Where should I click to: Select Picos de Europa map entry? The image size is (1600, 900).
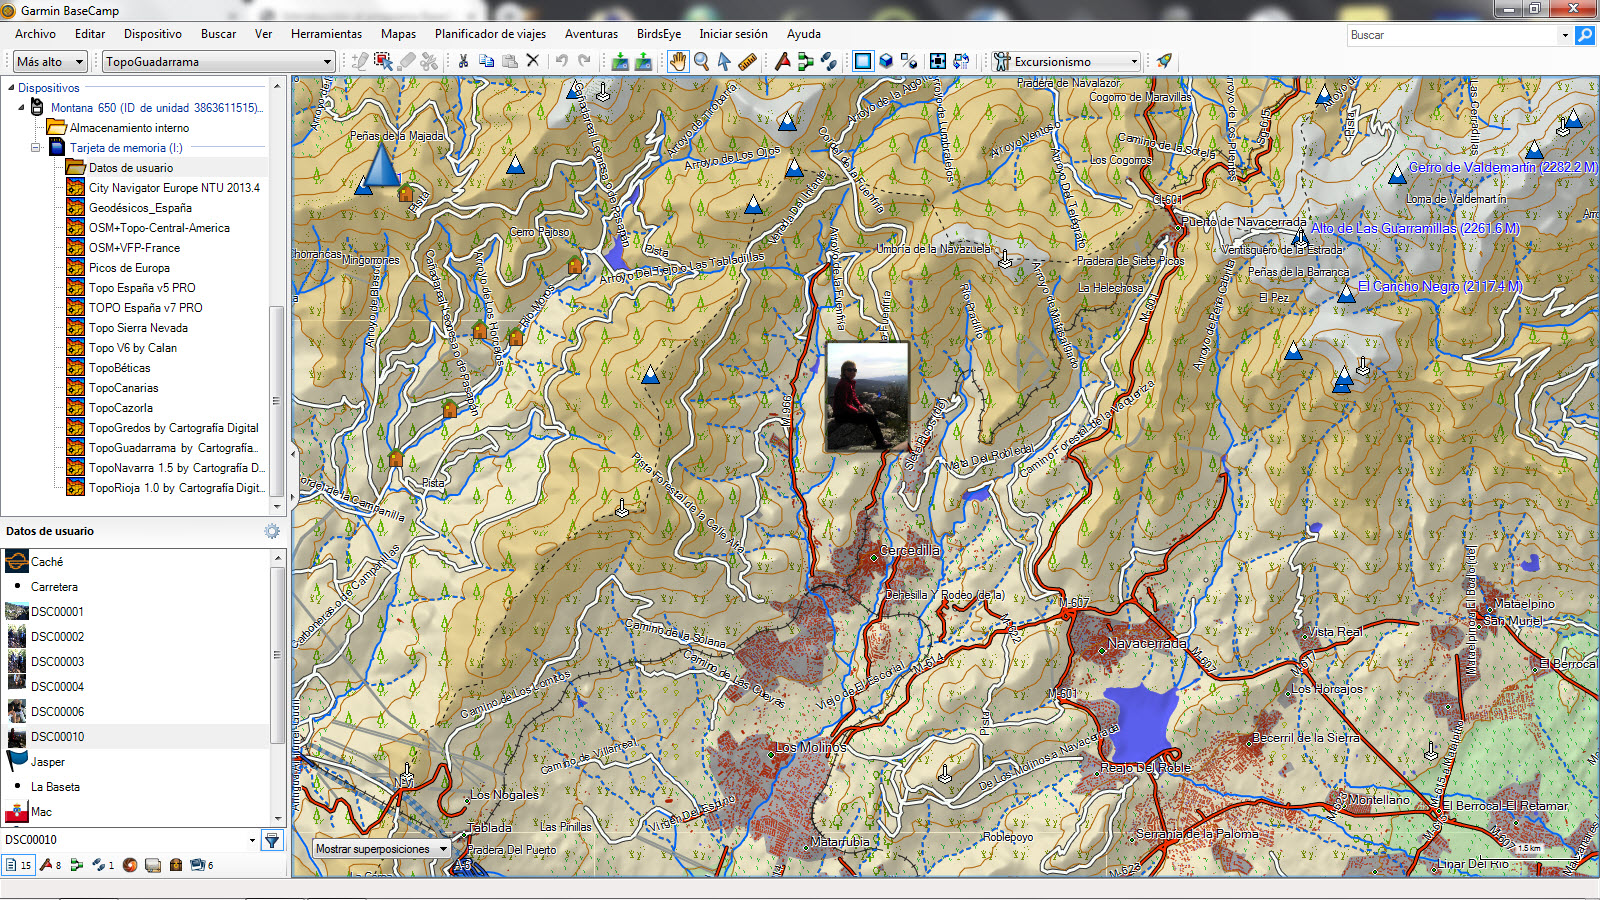pyautogui.click(x=129, y=268)
